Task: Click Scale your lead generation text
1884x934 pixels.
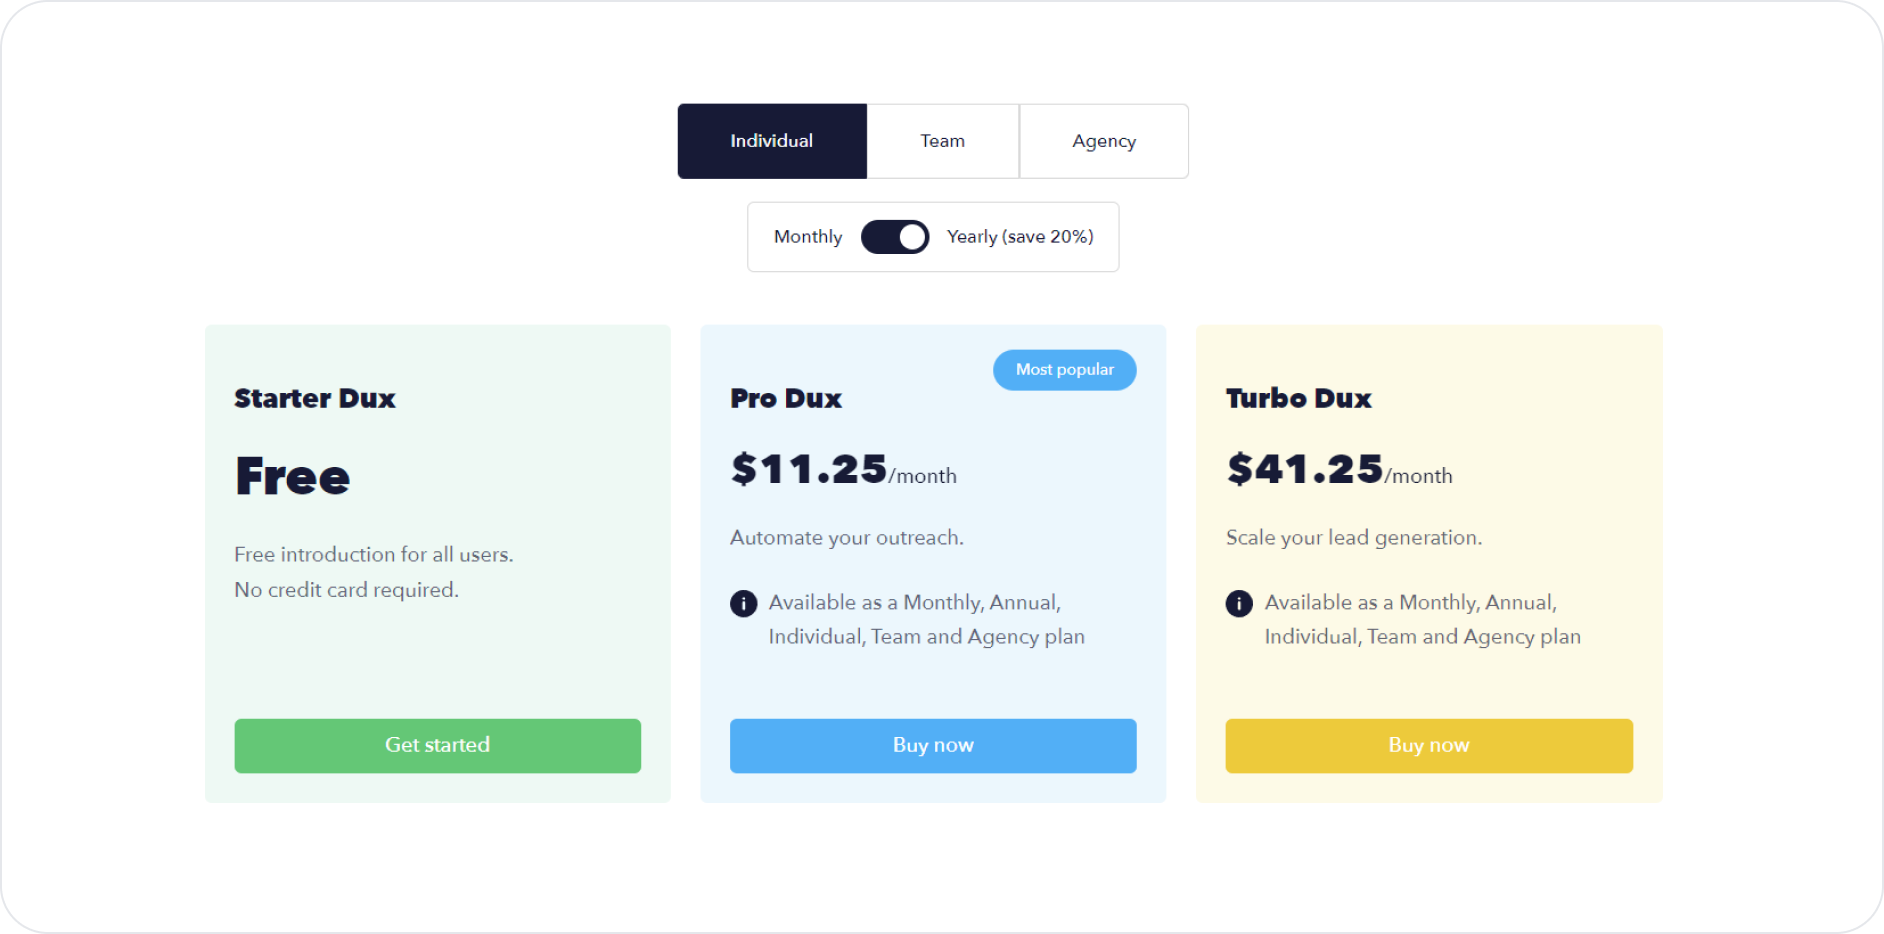Action: pos(1354,538)
